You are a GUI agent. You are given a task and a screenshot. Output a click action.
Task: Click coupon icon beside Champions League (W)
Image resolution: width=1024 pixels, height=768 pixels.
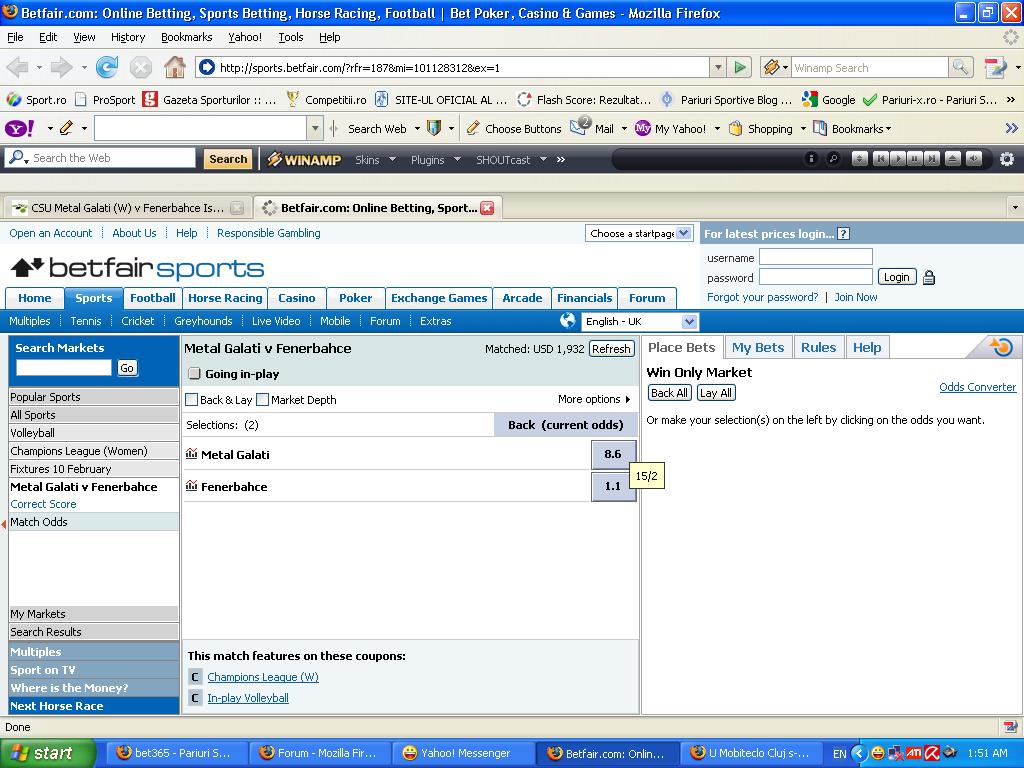(195, 677)
